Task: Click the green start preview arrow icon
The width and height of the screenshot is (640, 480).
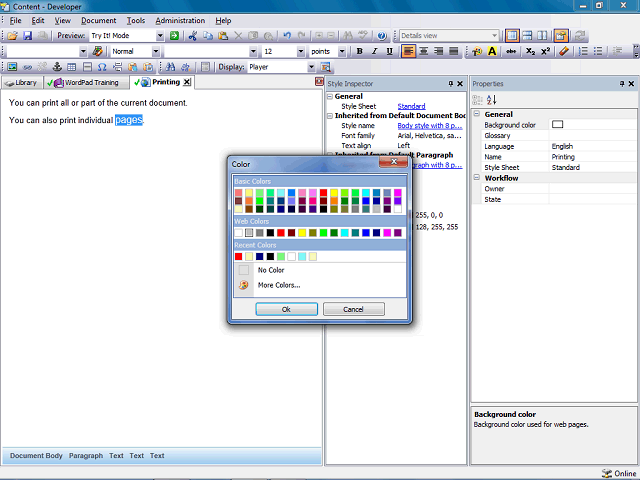Action: point(173,35)
